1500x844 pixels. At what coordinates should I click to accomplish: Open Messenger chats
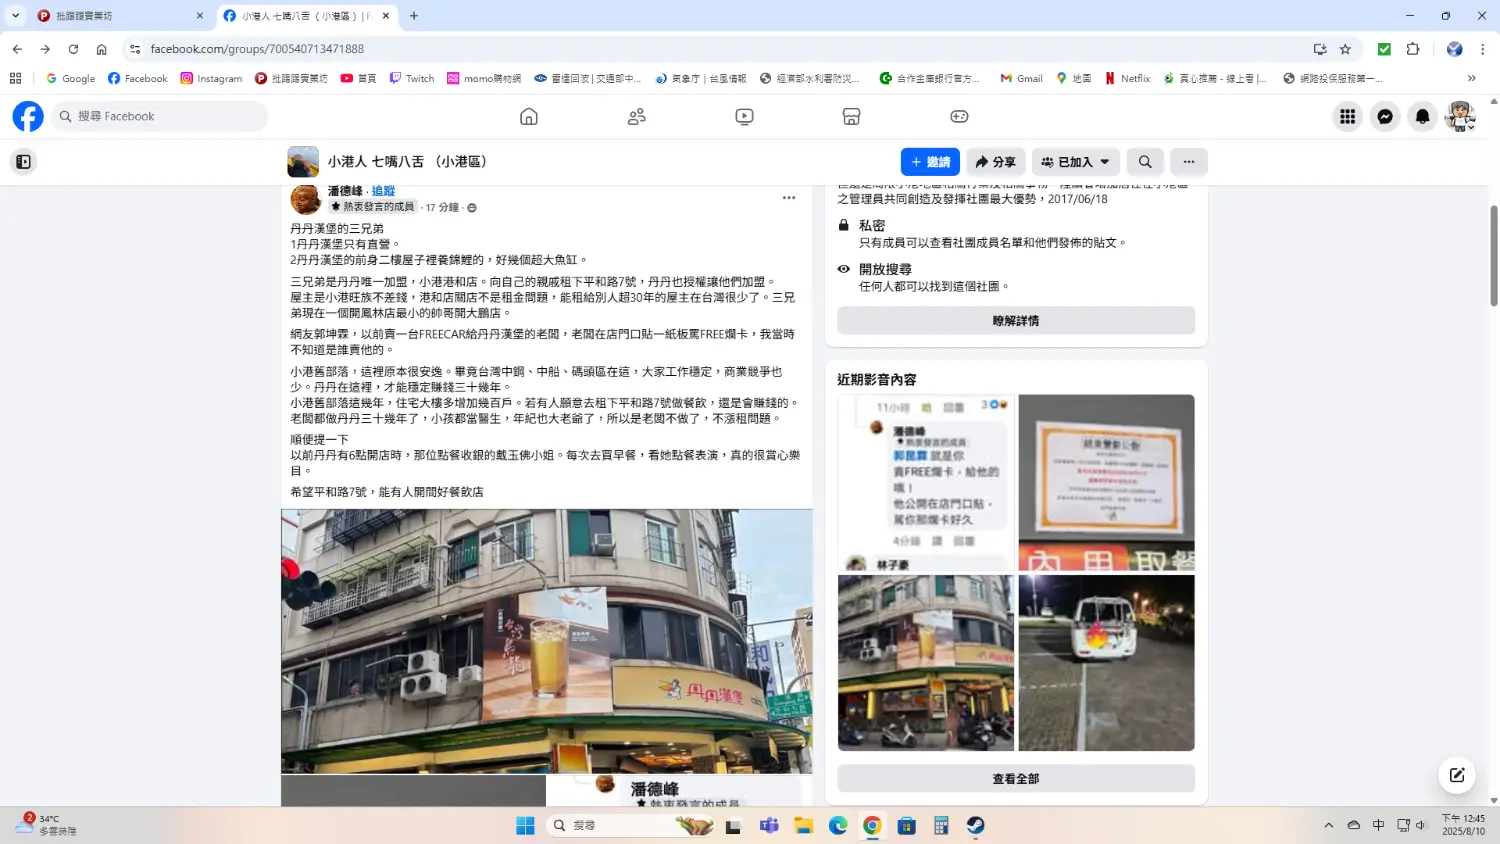click(x=1384, y=116)
